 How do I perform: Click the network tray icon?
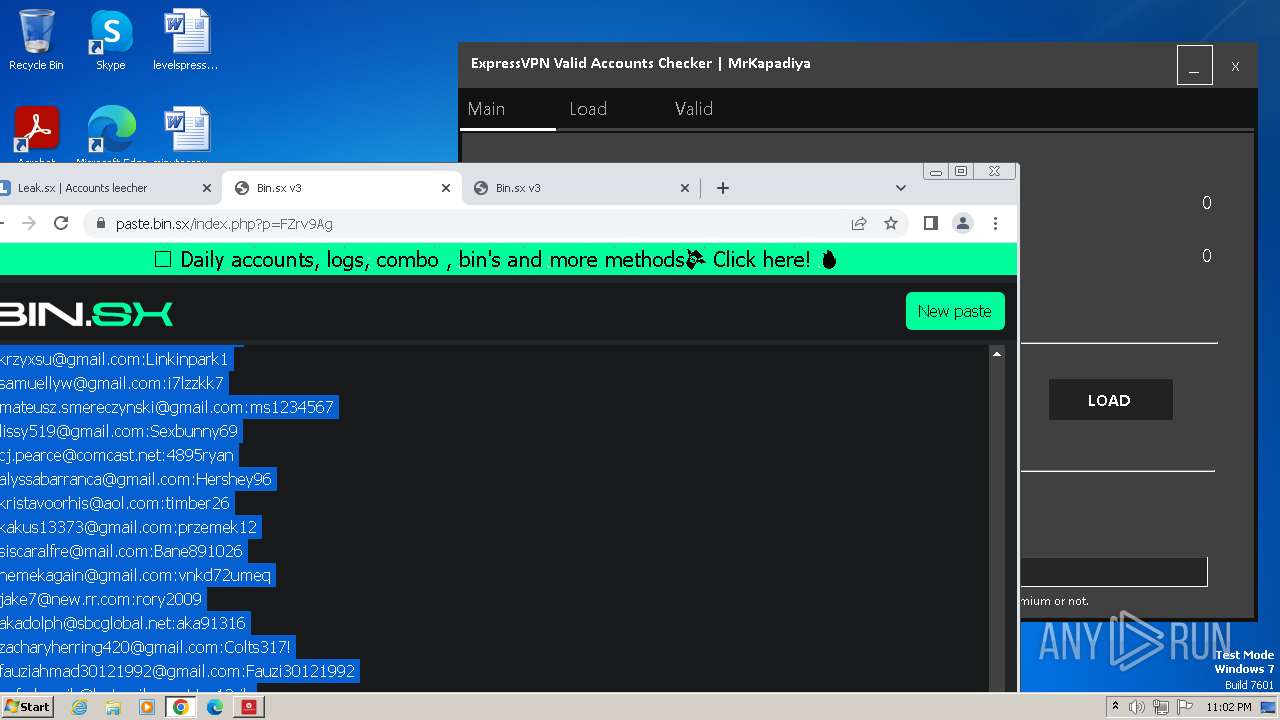pos(1160,707)
